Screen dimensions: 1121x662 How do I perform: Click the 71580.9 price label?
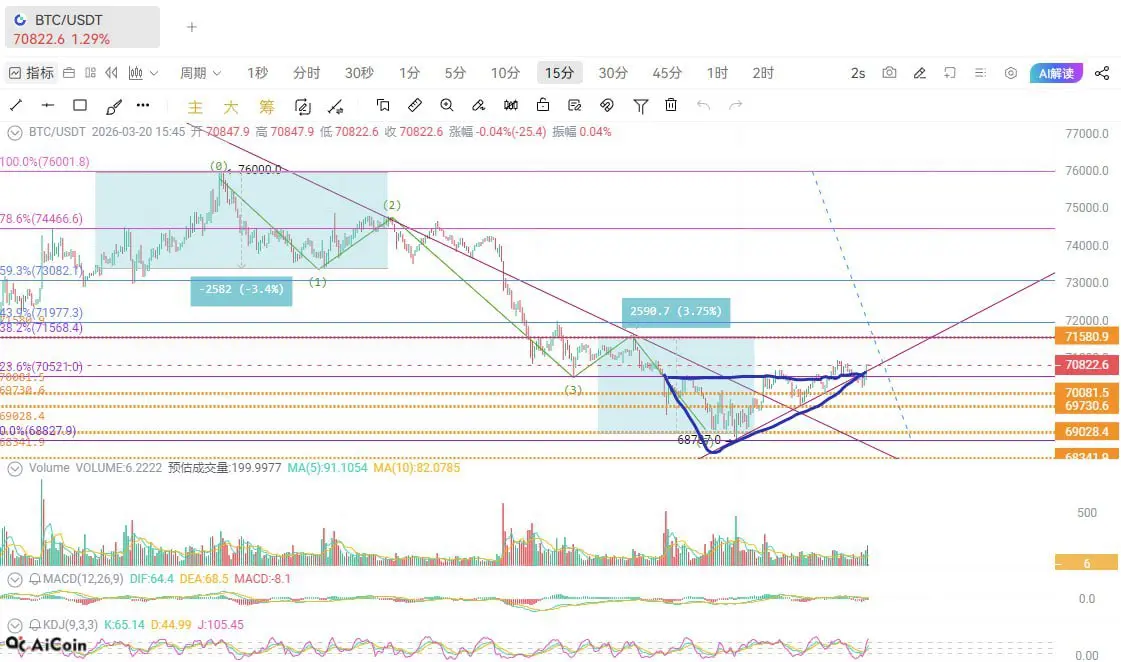point(1087,337)
